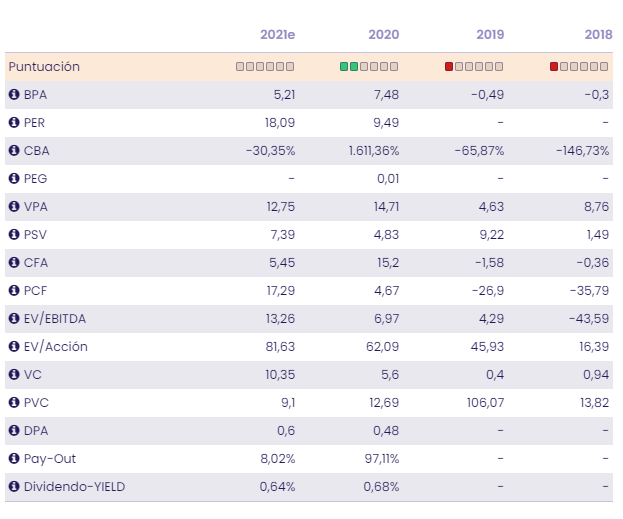The image size is (623, 519).
Task: Click the info icon next to PER
Action: point(14,123)
